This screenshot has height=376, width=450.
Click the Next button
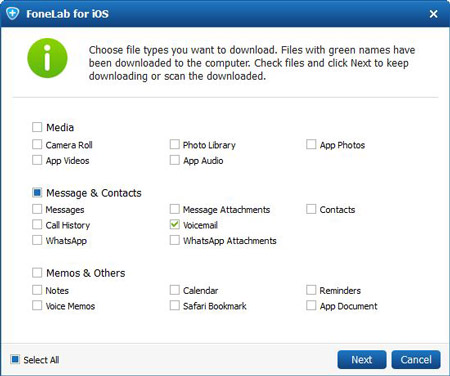click(x=362, y=360)
